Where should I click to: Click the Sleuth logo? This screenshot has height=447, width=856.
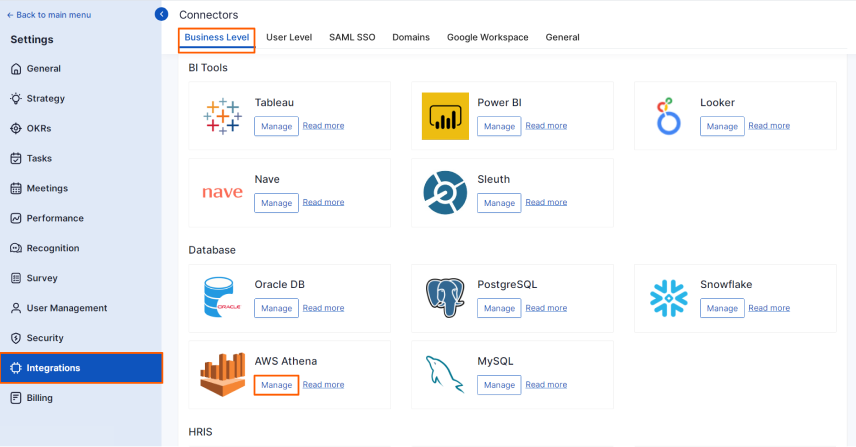click(445, 193)
